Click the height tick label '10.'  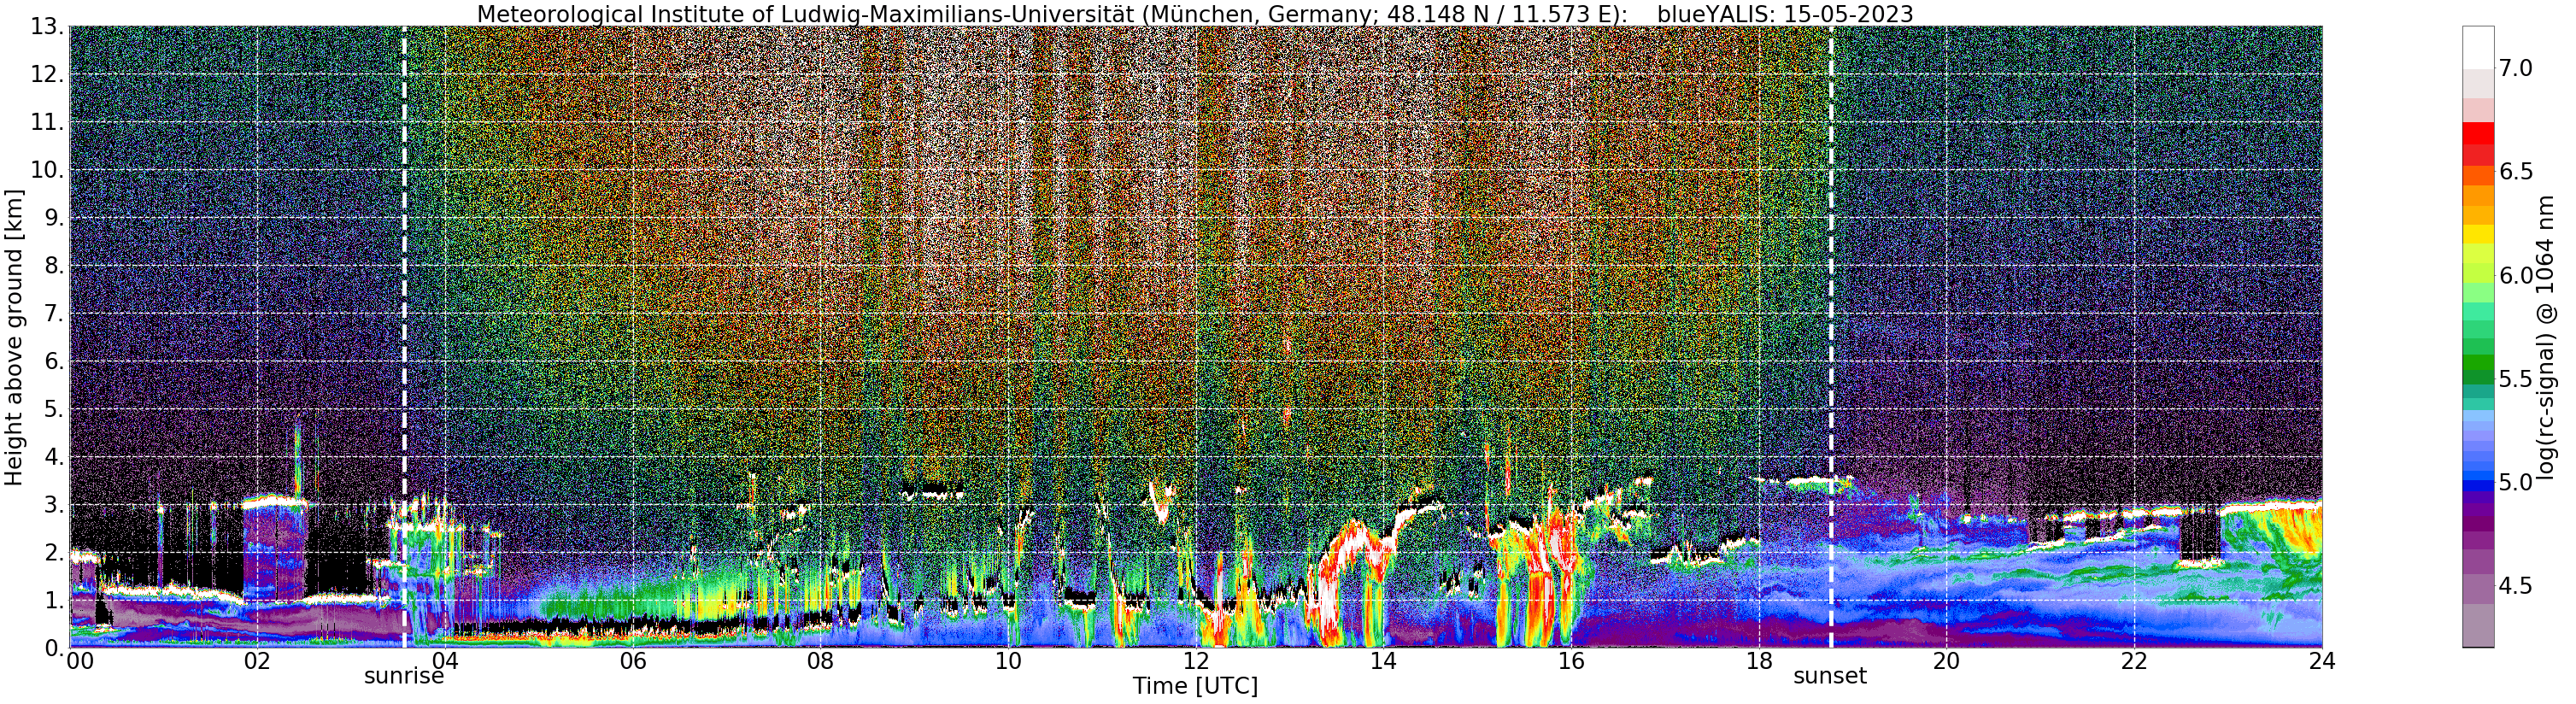point(48,170)
